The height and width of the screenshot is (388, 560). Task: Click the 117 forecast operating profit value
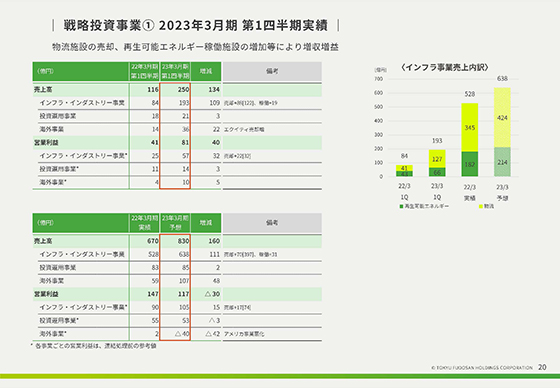coord(183,294)
